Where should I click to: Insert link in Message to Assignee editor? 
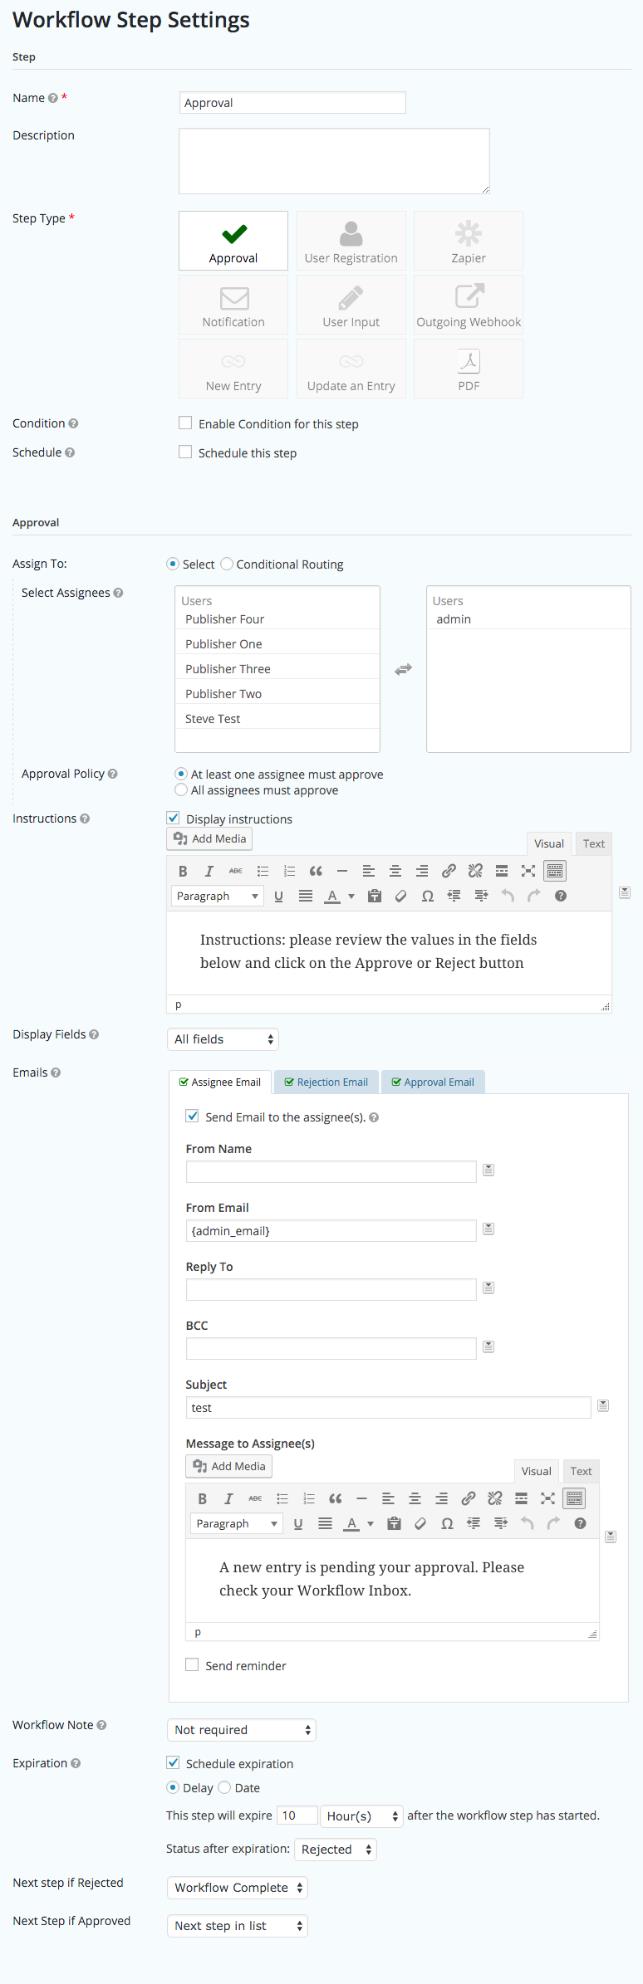(x=468, y=1498)
